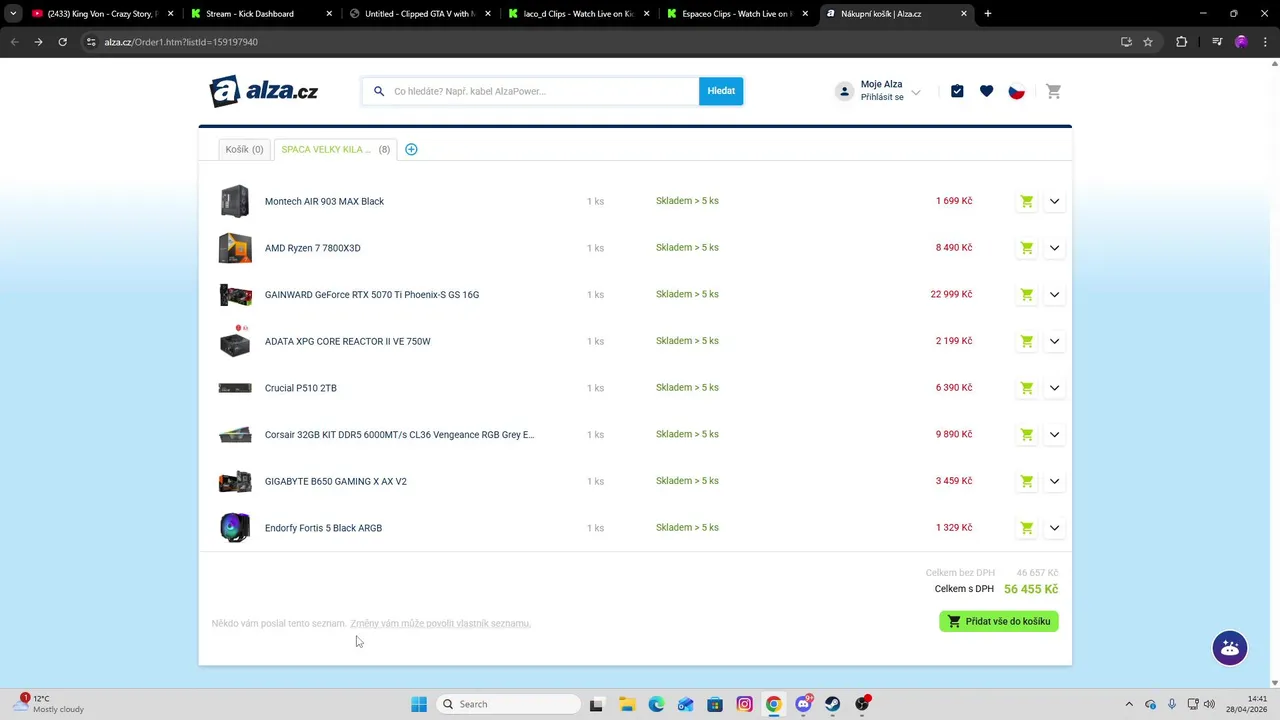Viewport: 1280px width, 720px height.
Task: Bookmark this page with star icon
Action: point(1148,42)
